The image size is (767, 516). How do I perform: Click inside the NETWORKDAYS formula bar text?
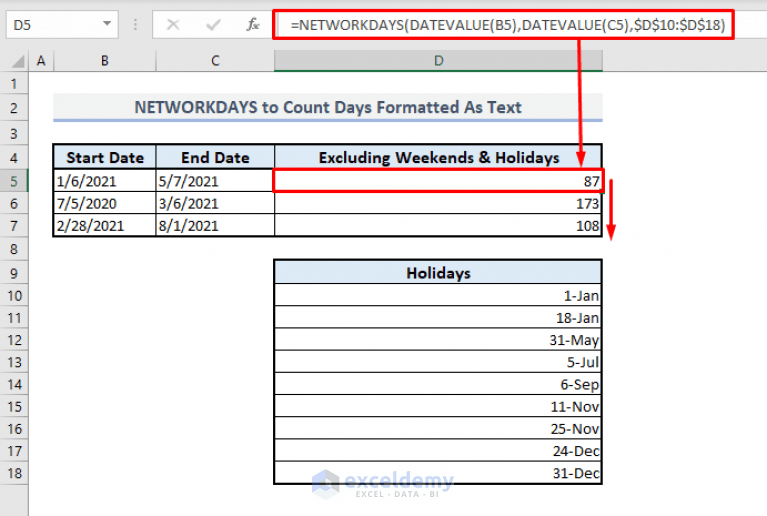(x=507, y=24)
